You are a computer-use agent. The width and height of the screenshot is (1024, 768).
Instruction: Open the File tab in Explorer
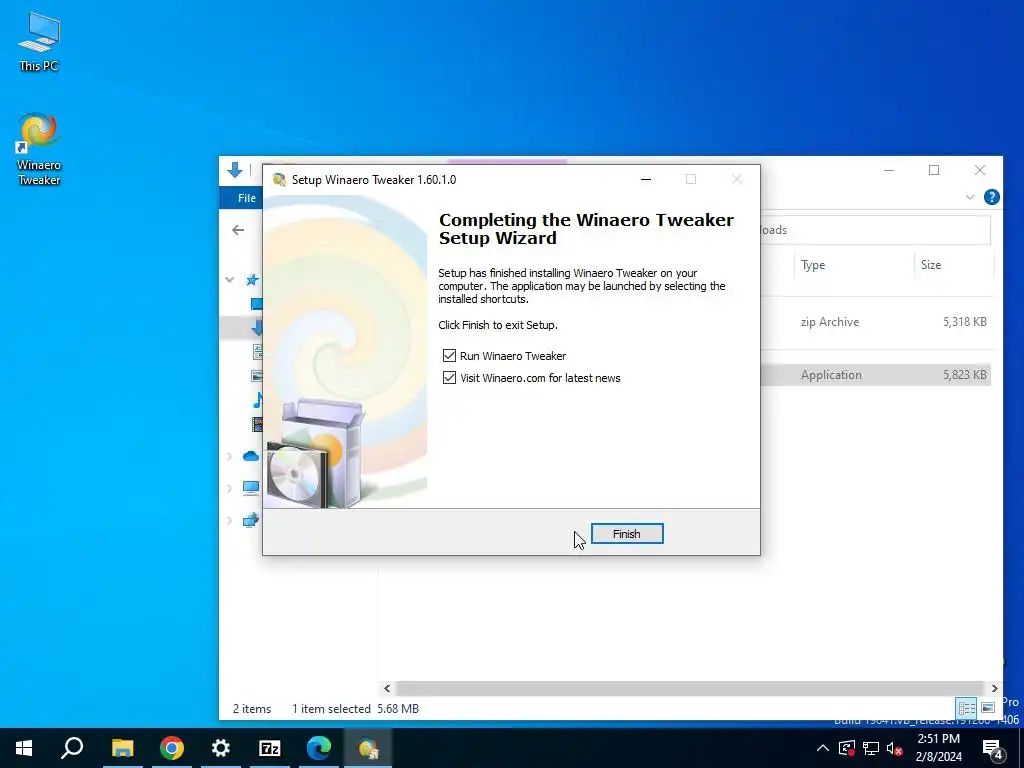click(x=246, y=198)
